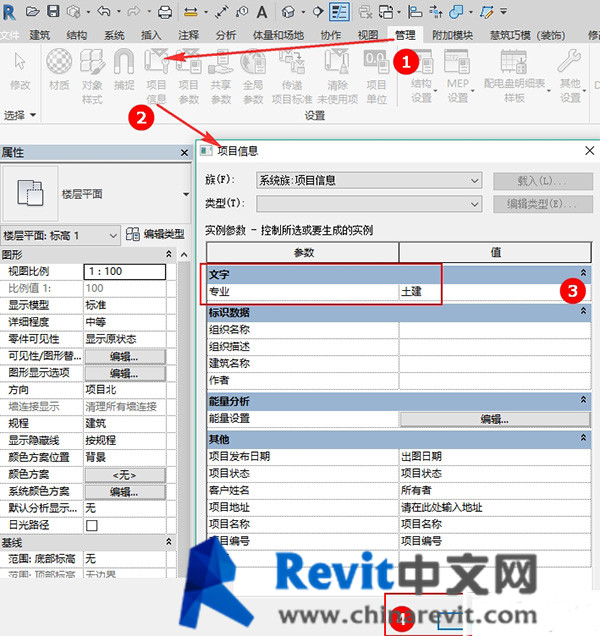Image resolution: width=600 pixels, height=636 pixels.
Task: Collapse the Underlay (基线) section in Properties
Action: click(x=169, y=542)
